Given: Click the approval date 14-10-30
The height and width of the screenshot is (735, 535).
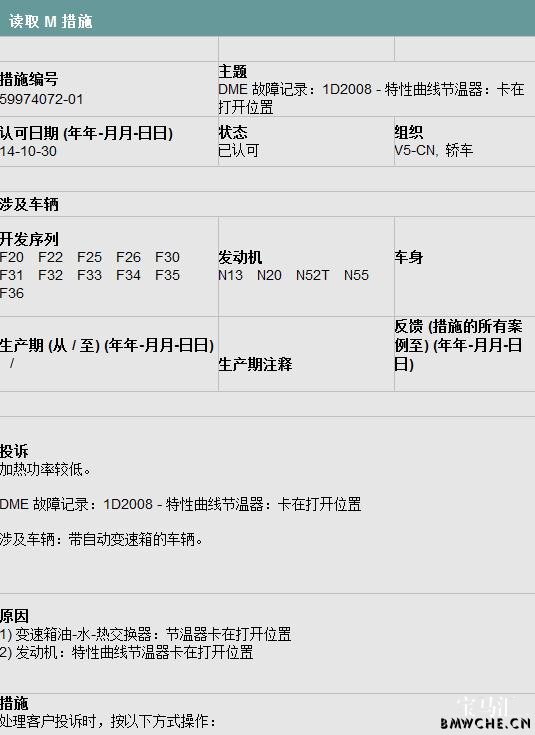Looking at the screenshot, I should tap(28, 151).
